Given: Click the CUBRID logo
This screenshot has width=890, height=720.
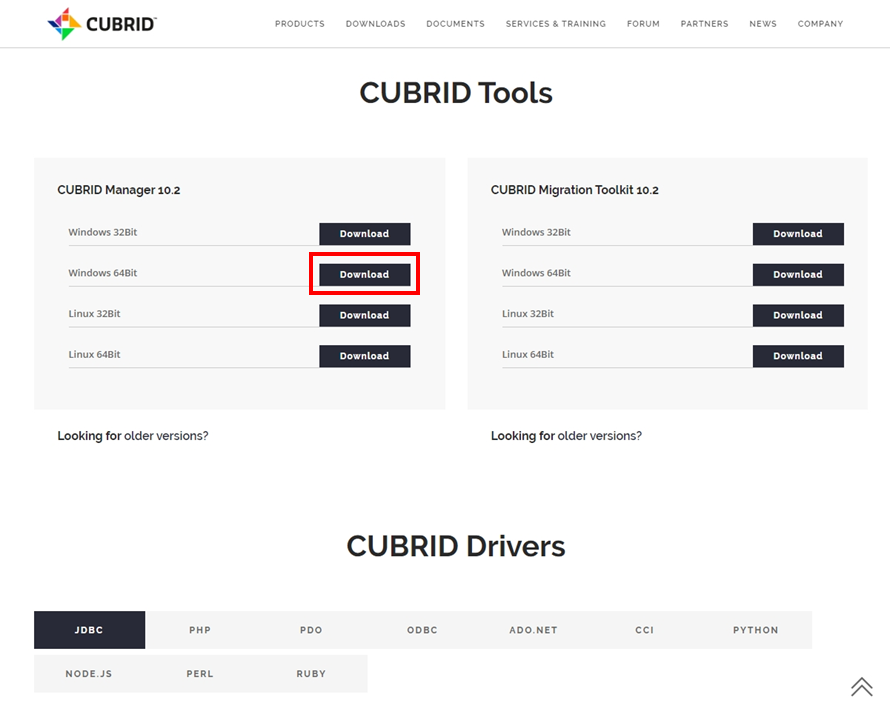Looking at the screenshot, I should coord(102,24).
